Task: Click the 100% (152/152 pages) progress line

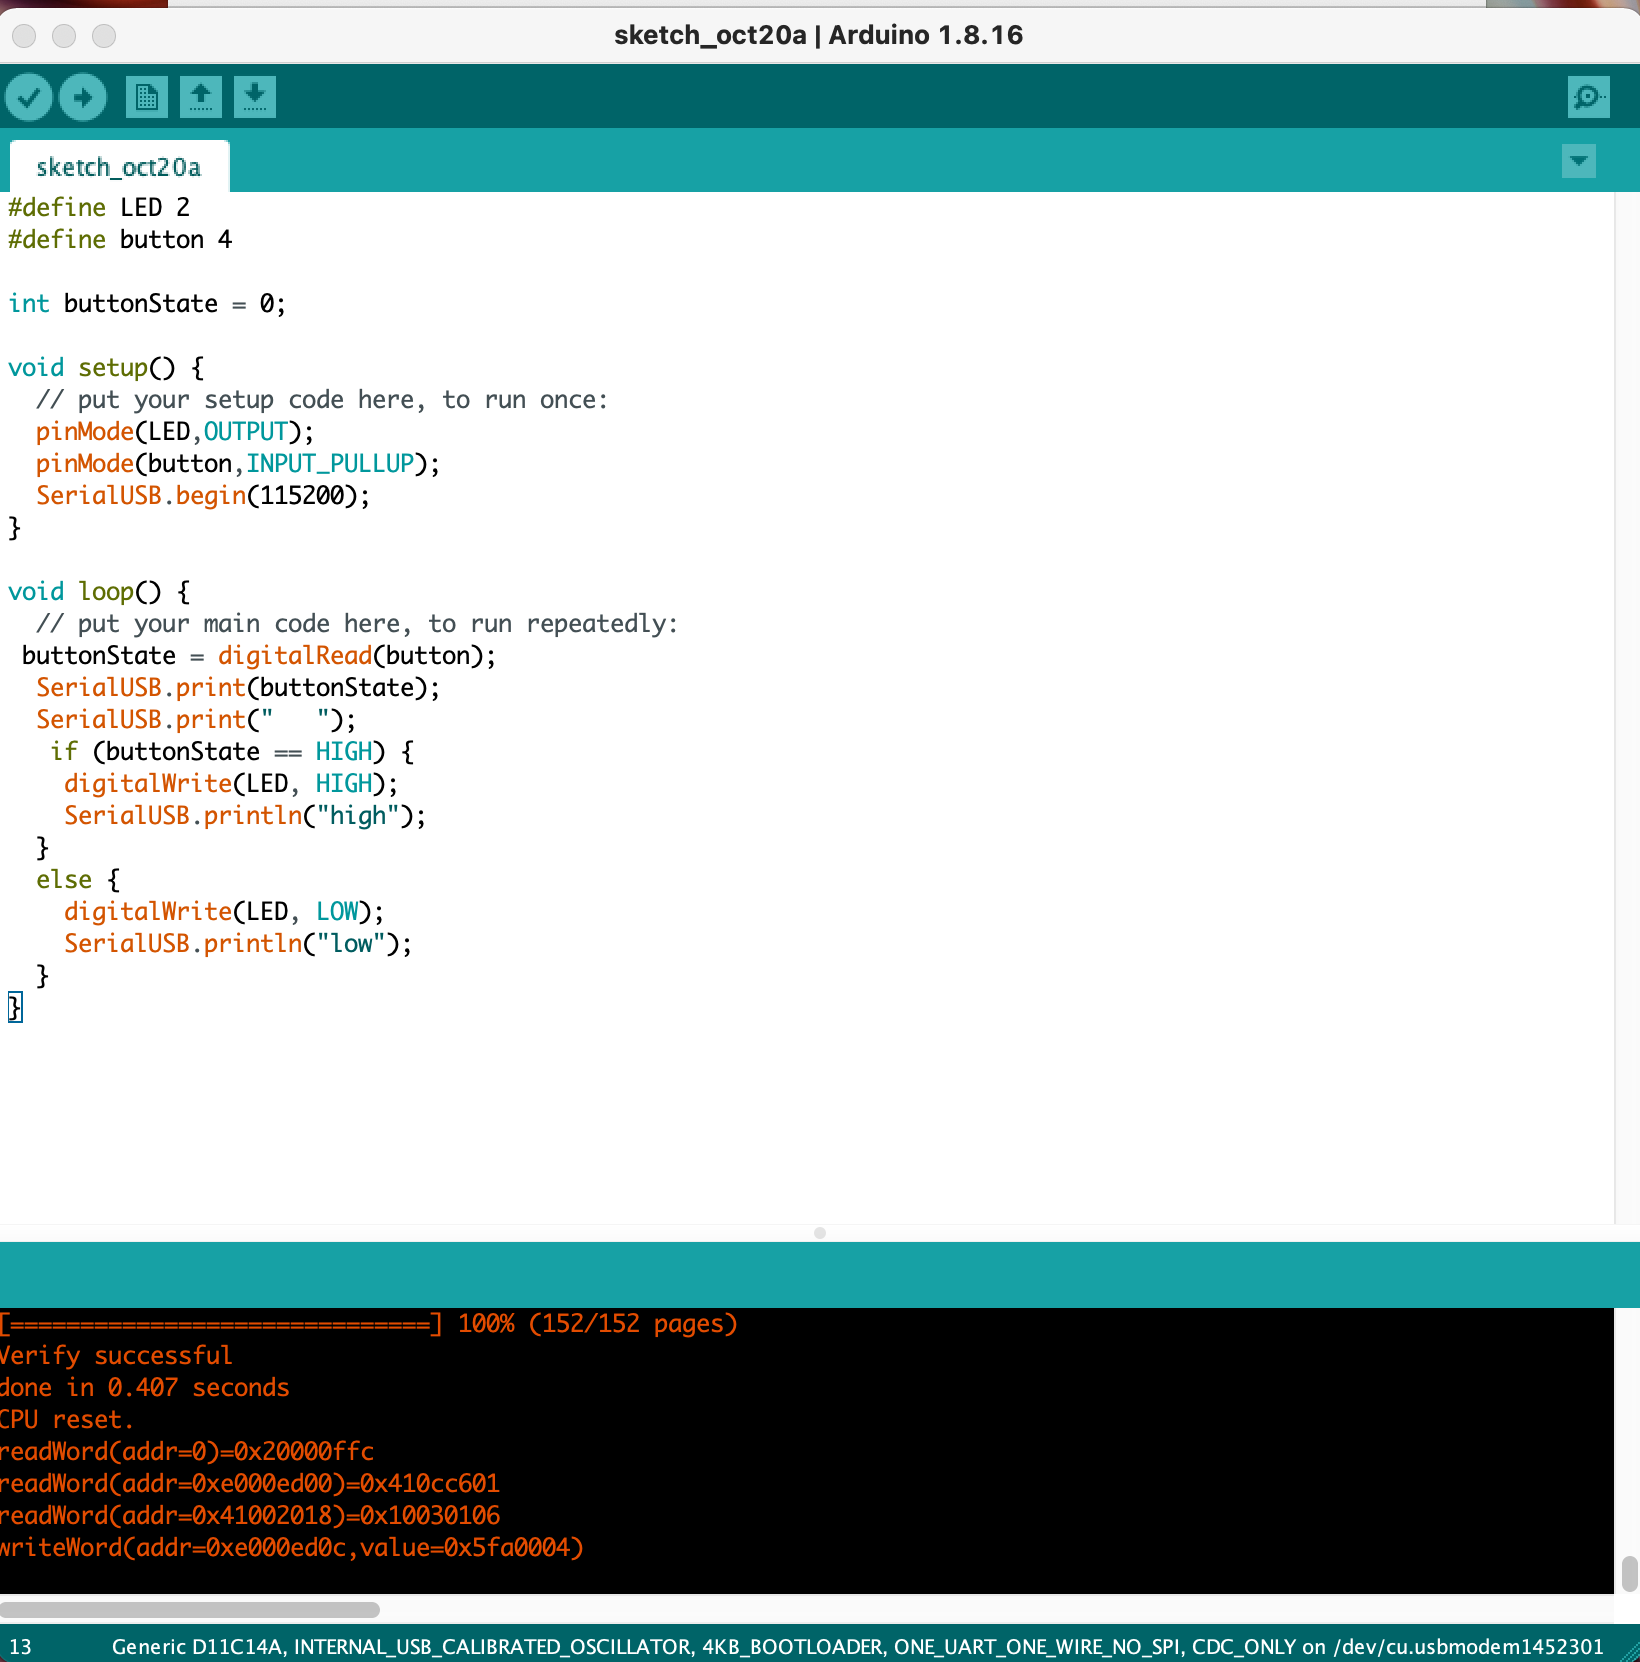Action: (x=369, y=1323)
